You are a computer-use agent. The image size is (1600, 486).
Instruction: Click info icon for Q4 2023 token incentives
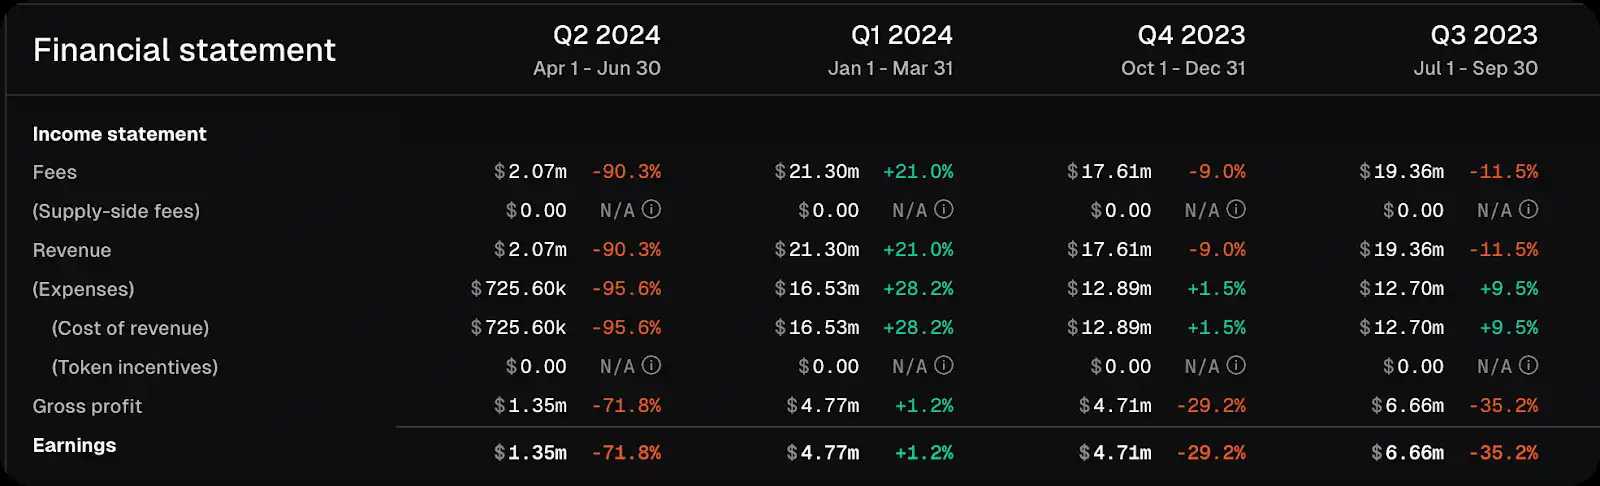click(1236, 366)
